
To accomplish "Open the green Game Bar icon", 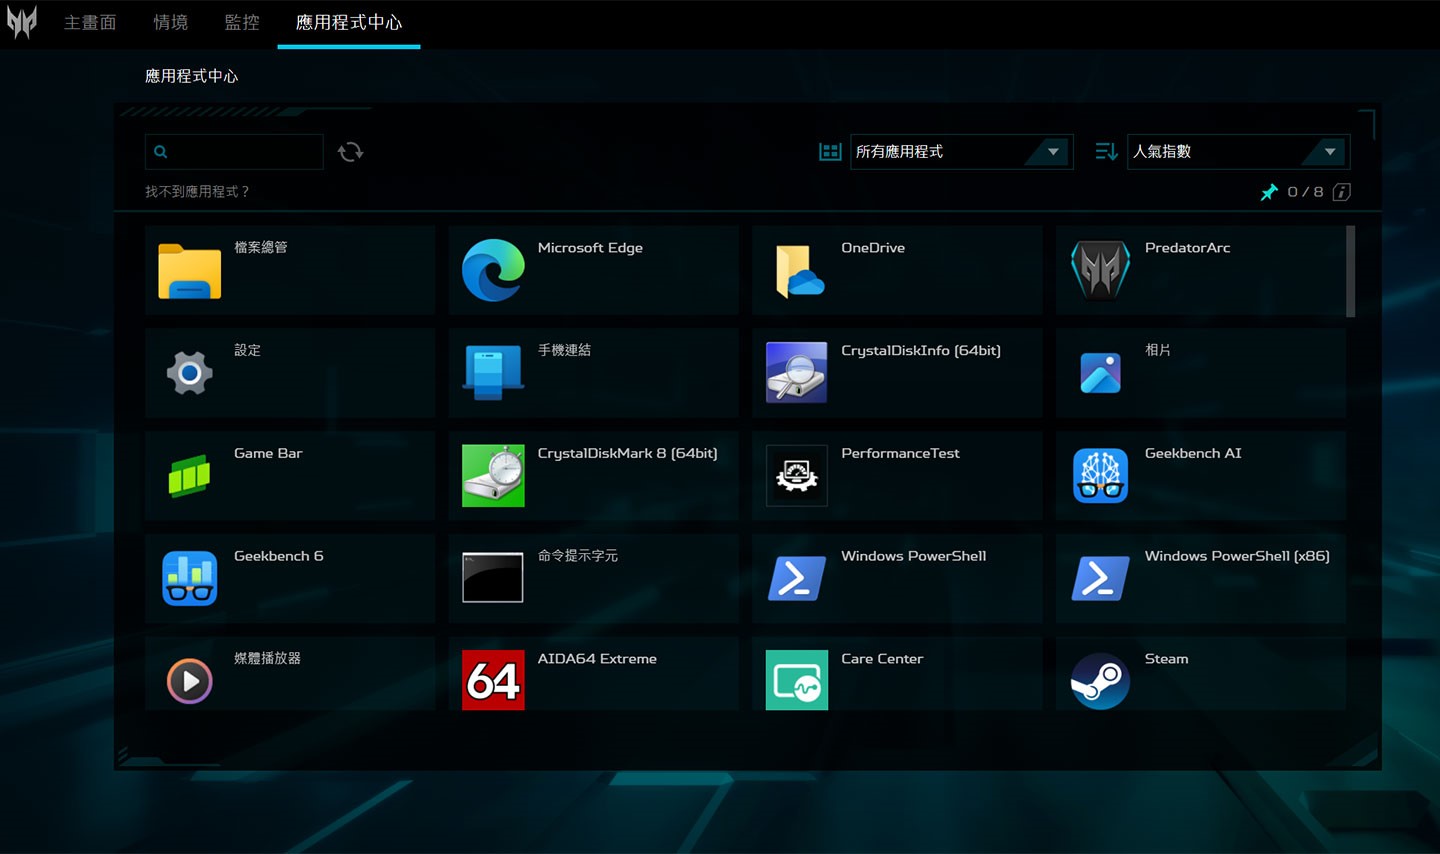I will [x=189, y=476].
